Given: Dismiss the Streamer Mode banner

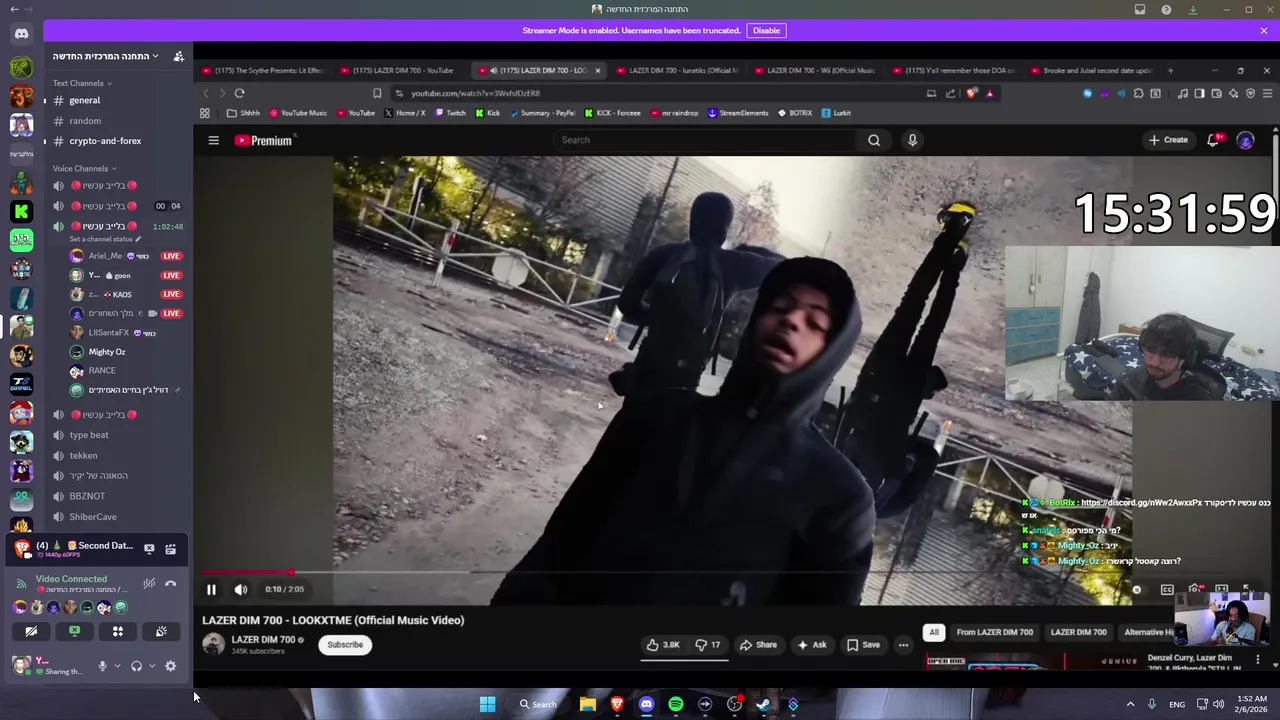Looking at the screenshot, I should click(x=1264, y=30).
